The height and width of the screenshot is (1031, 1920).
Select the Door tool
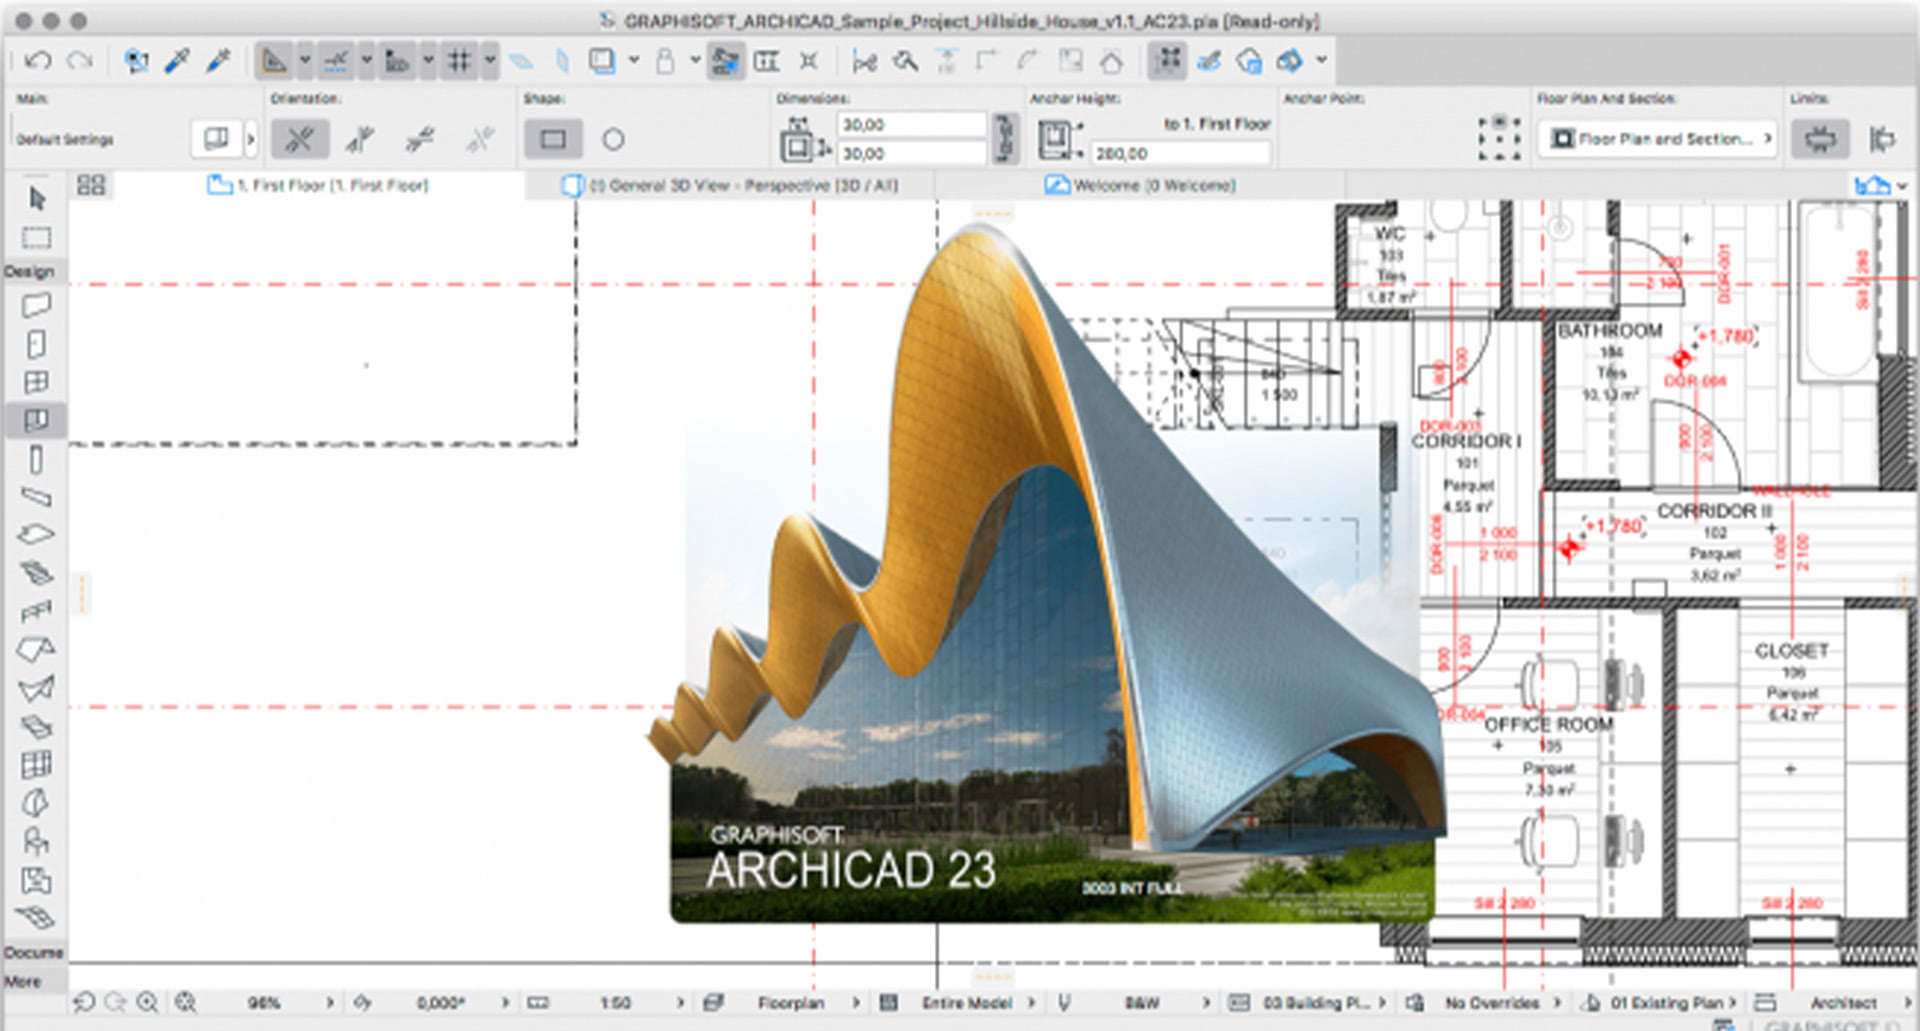coord(37,344)
